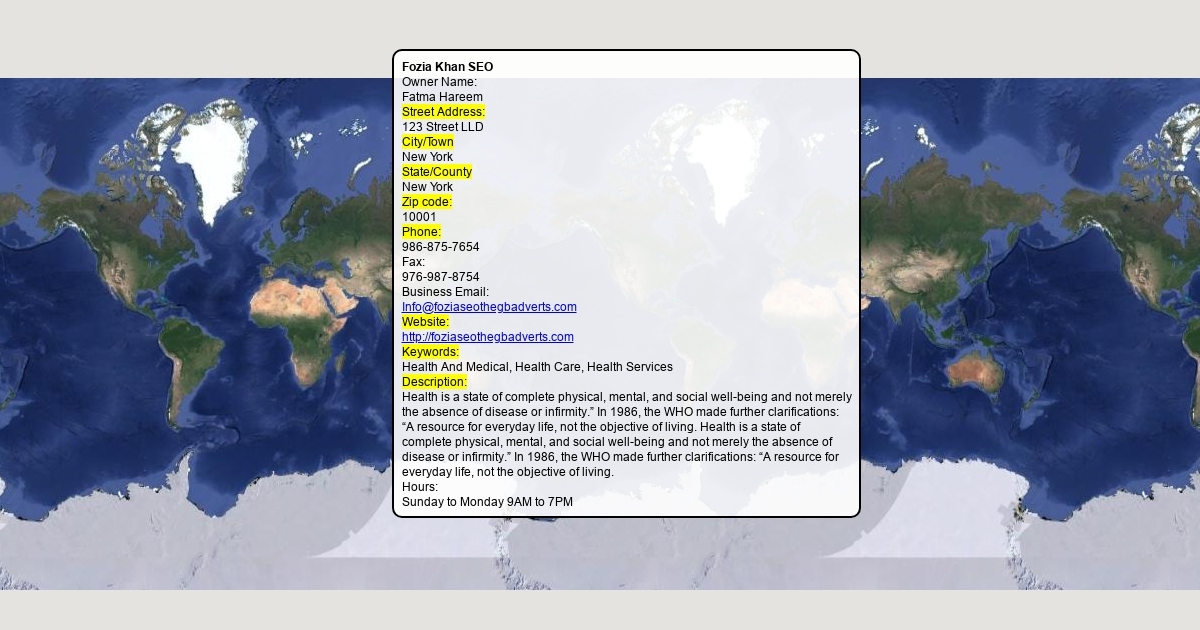Click the Info@foziaseothegbadverts.com email link

click(x=489, y=307)
